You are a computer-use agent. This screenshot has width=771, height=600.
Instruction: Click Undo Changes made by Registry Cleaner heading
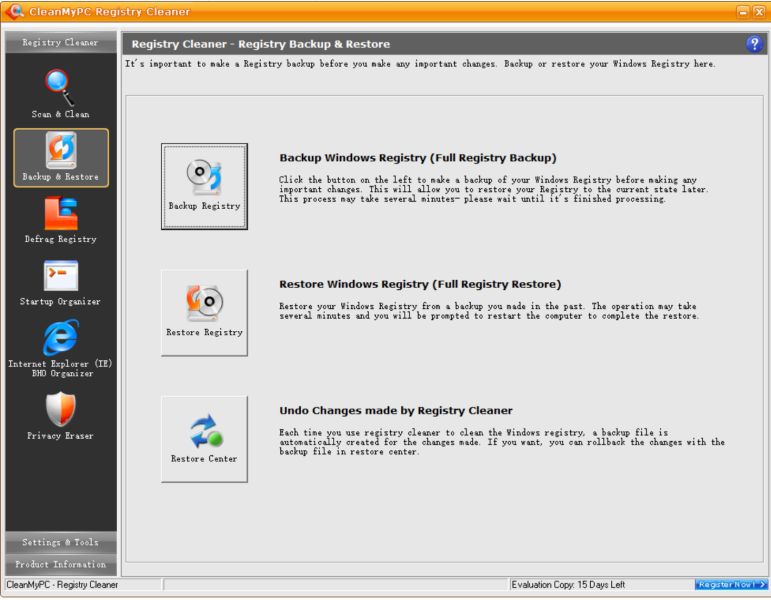click(x=396, y=411)
